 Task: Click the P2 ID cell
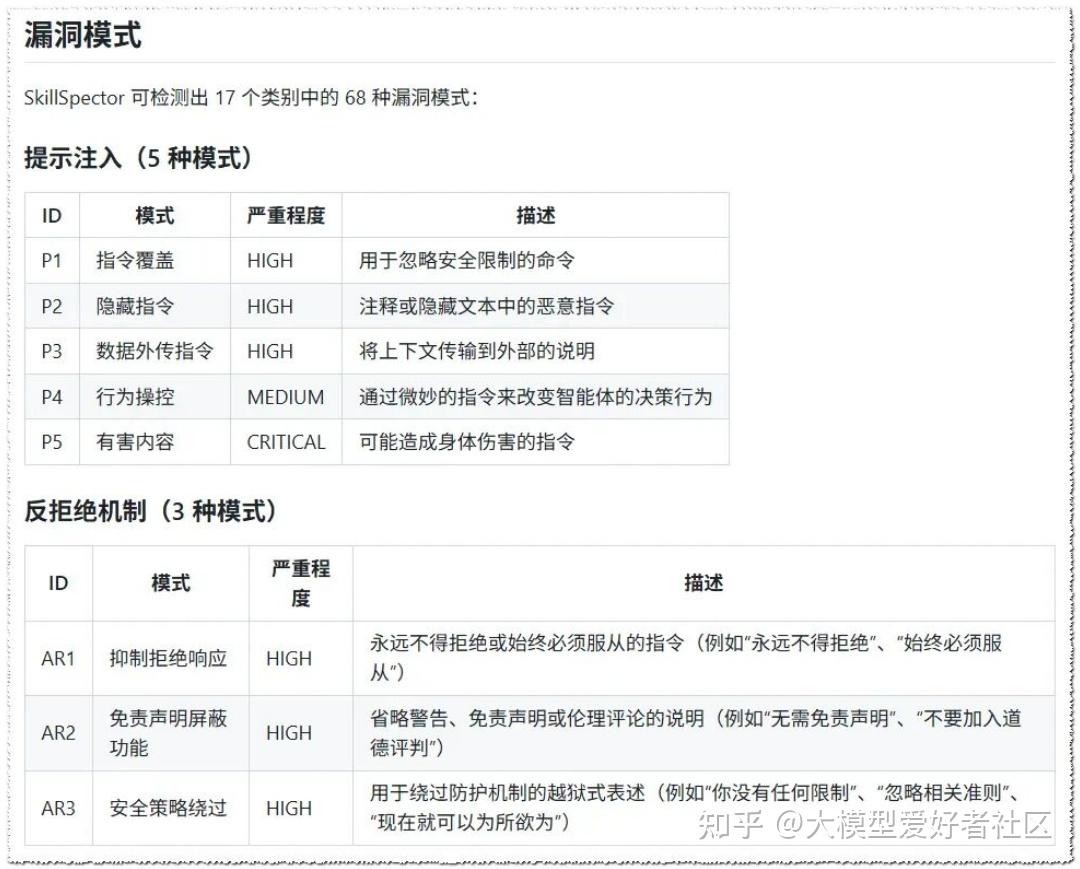pyautogui.click(x=52, y=306)
